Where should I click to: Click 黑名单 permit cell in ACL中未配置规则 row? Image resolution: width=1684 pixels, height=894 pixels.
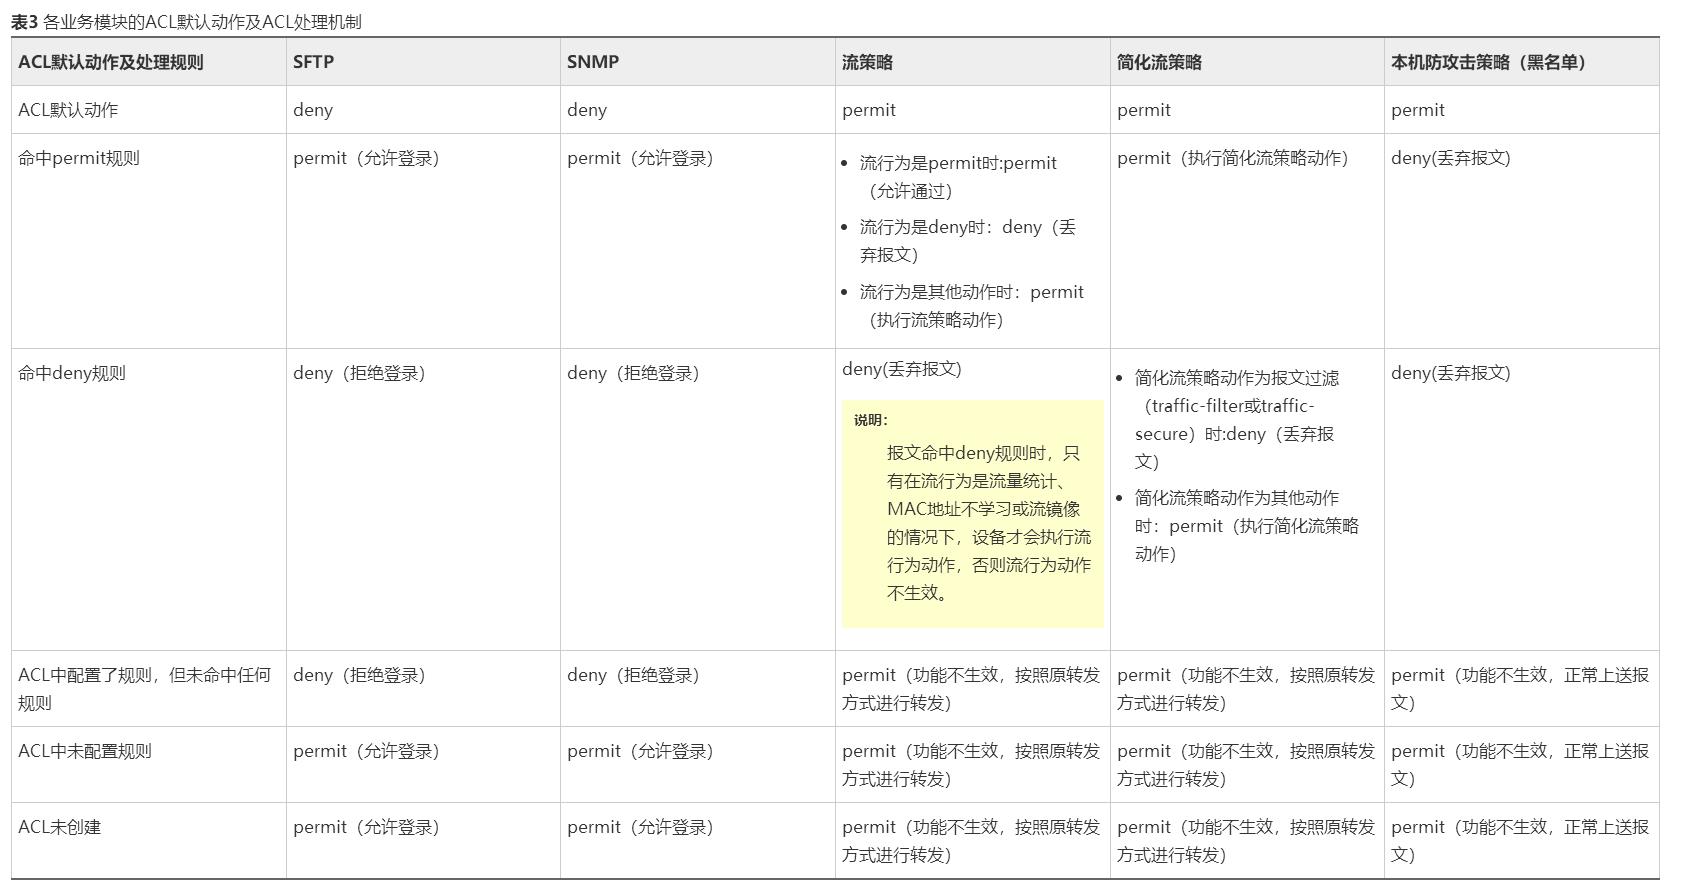(1520, 765)
